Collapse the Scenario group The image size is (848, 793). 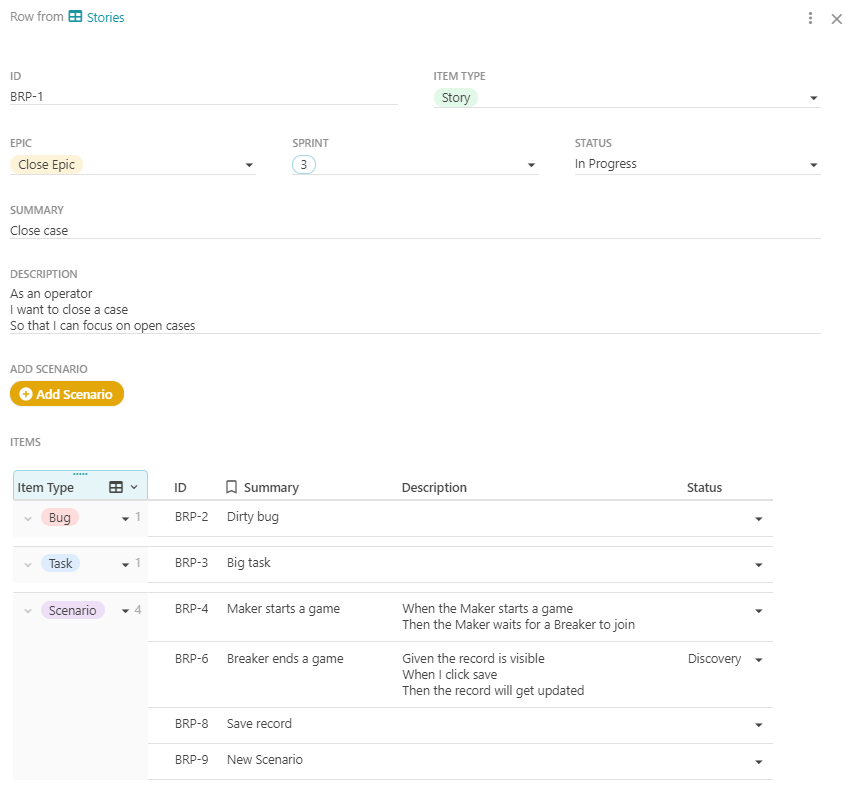(28, 611)
